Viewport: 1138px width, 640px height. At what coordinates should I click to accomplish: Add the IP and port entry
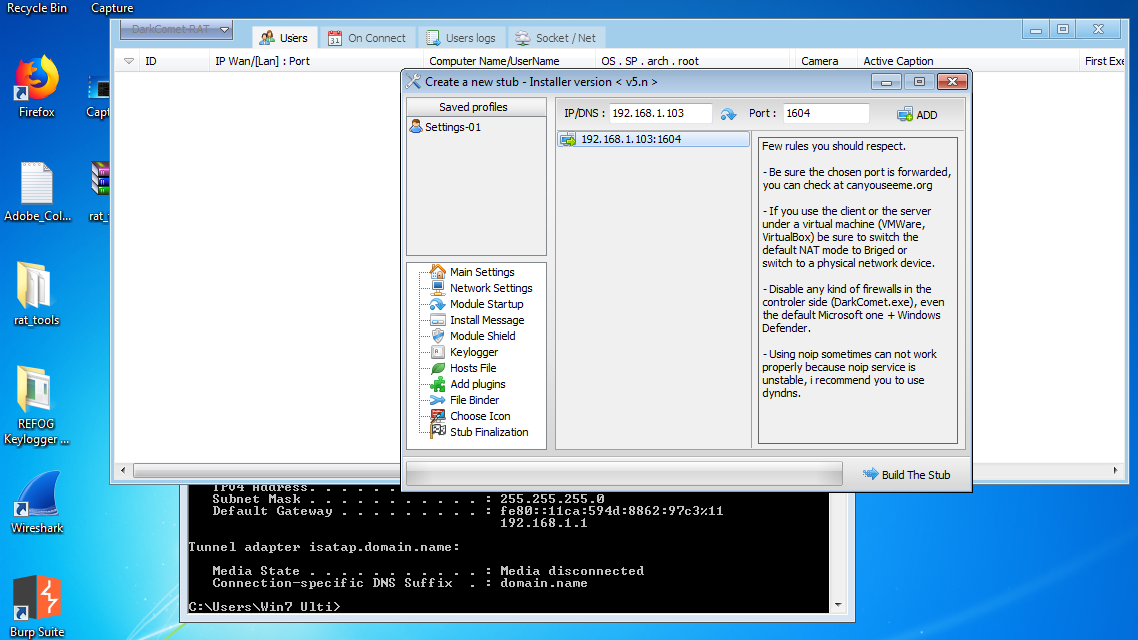(x=917, y=115)
